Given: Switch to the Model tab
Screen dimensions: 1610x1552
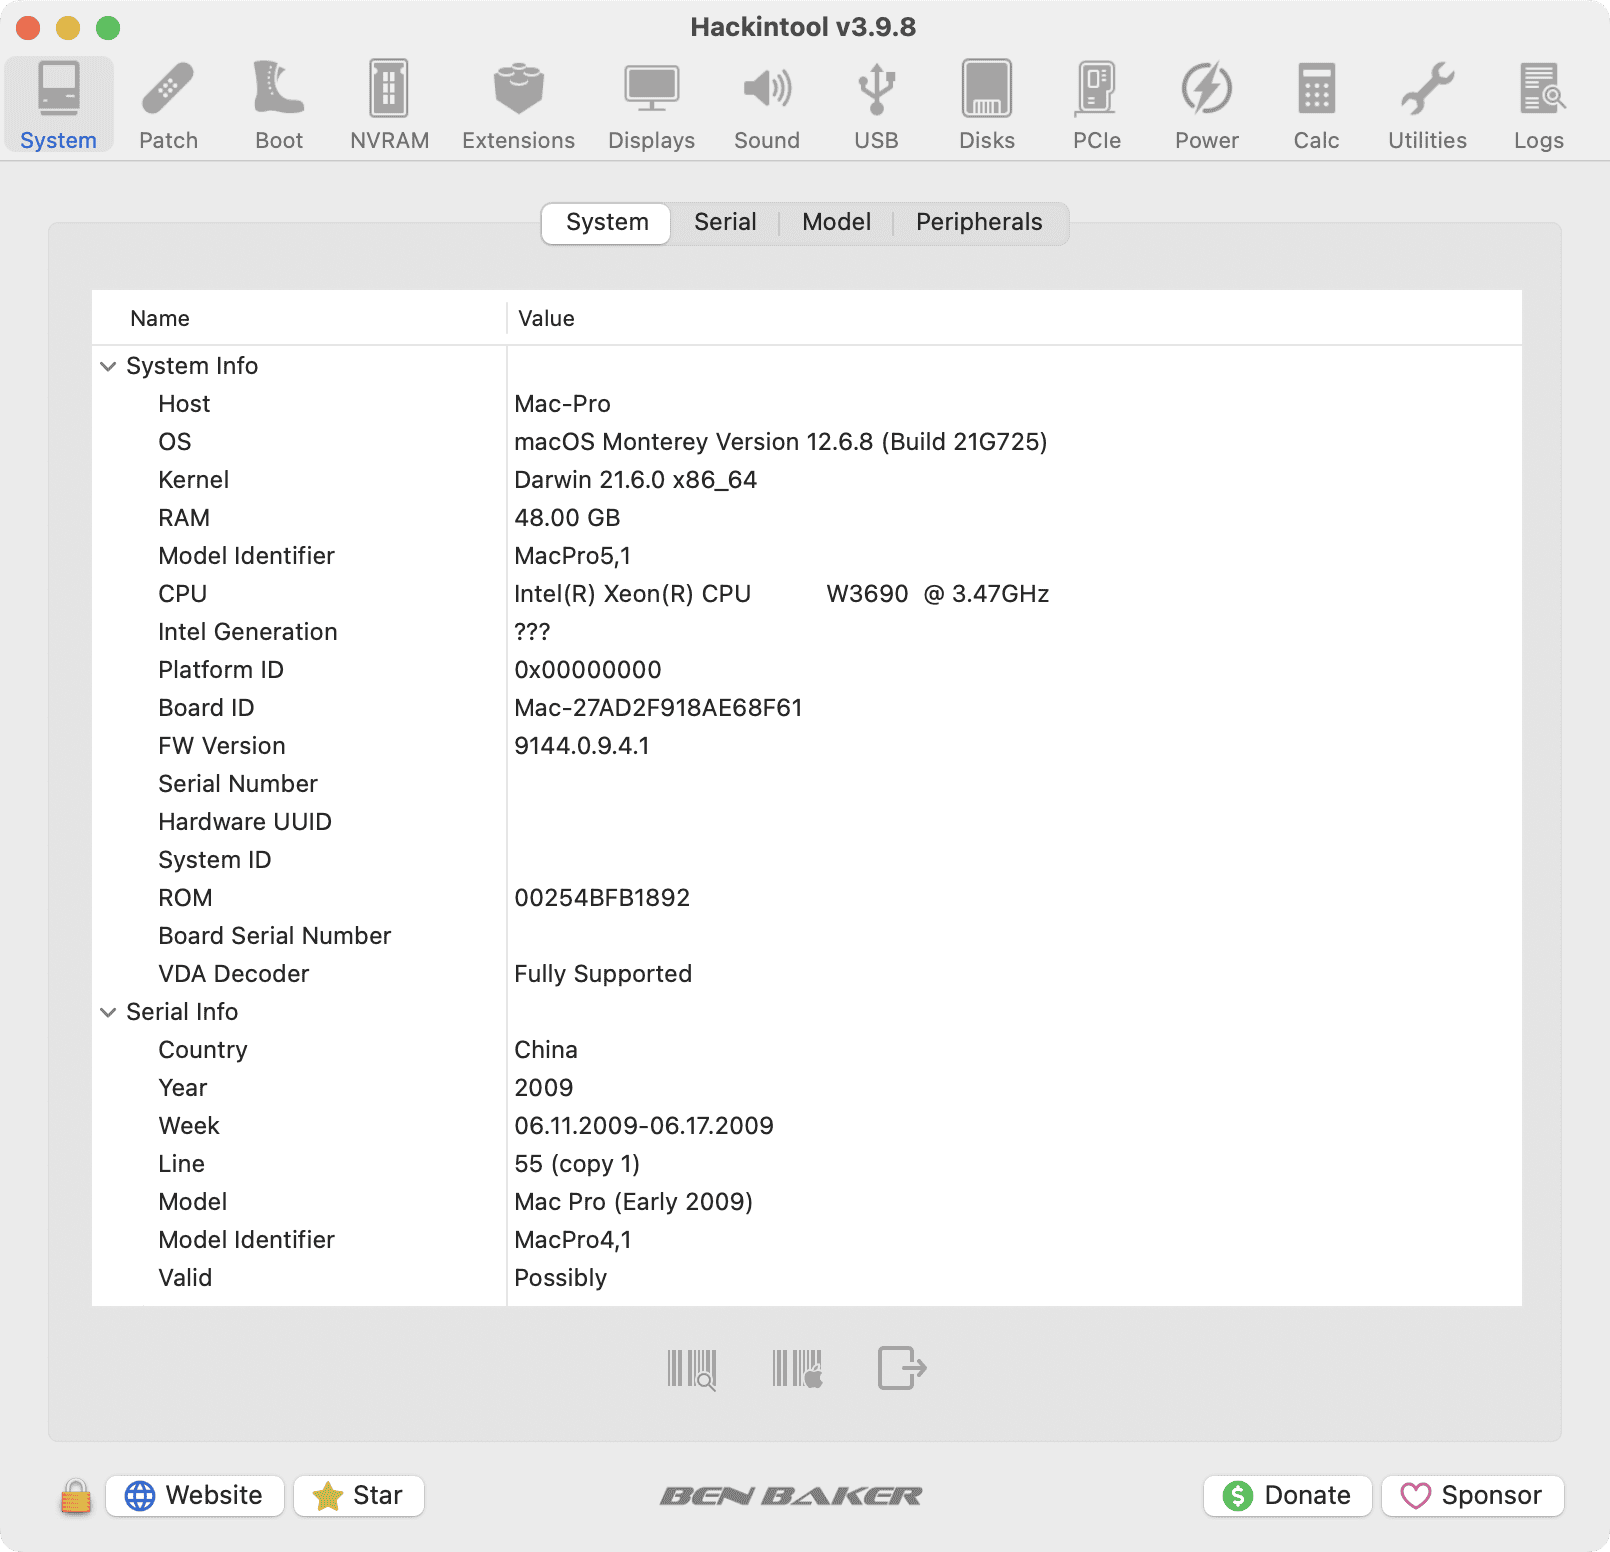Looking at the screenshot, I should (x=836, y=222).
